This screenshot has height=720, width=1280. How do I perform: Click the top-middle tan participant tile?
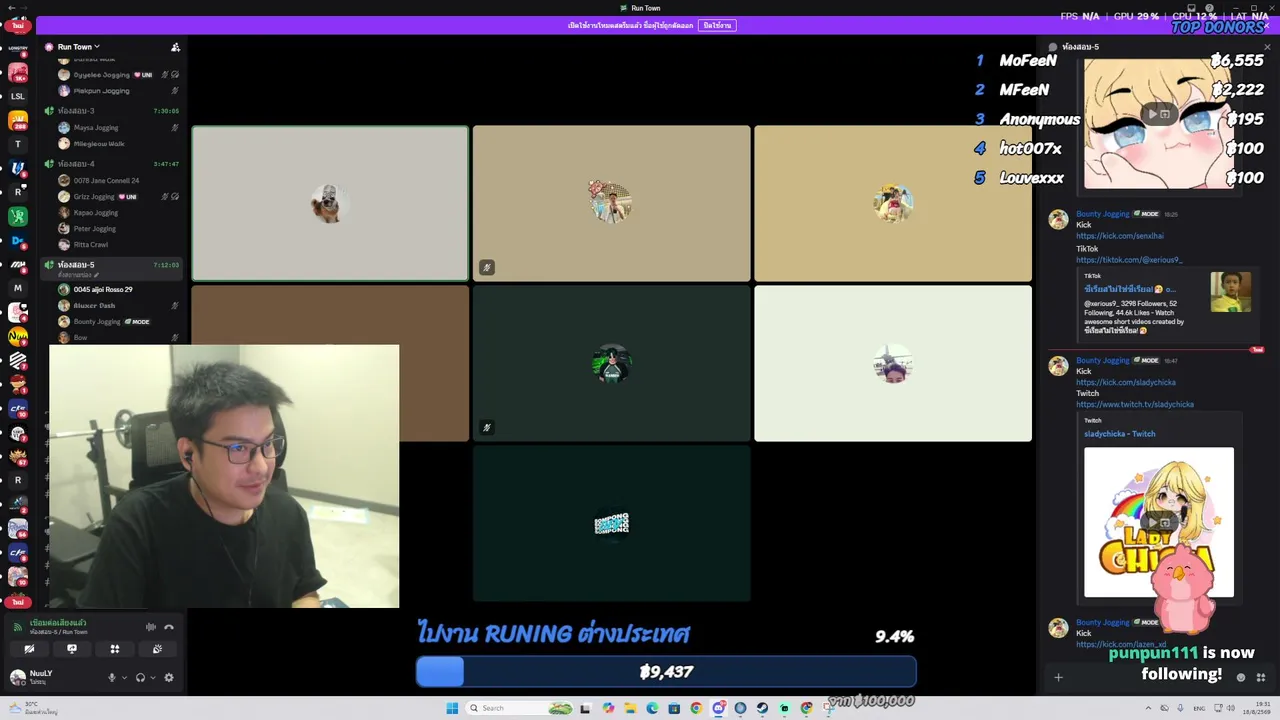pyautogui.click(x=611, y=203)
